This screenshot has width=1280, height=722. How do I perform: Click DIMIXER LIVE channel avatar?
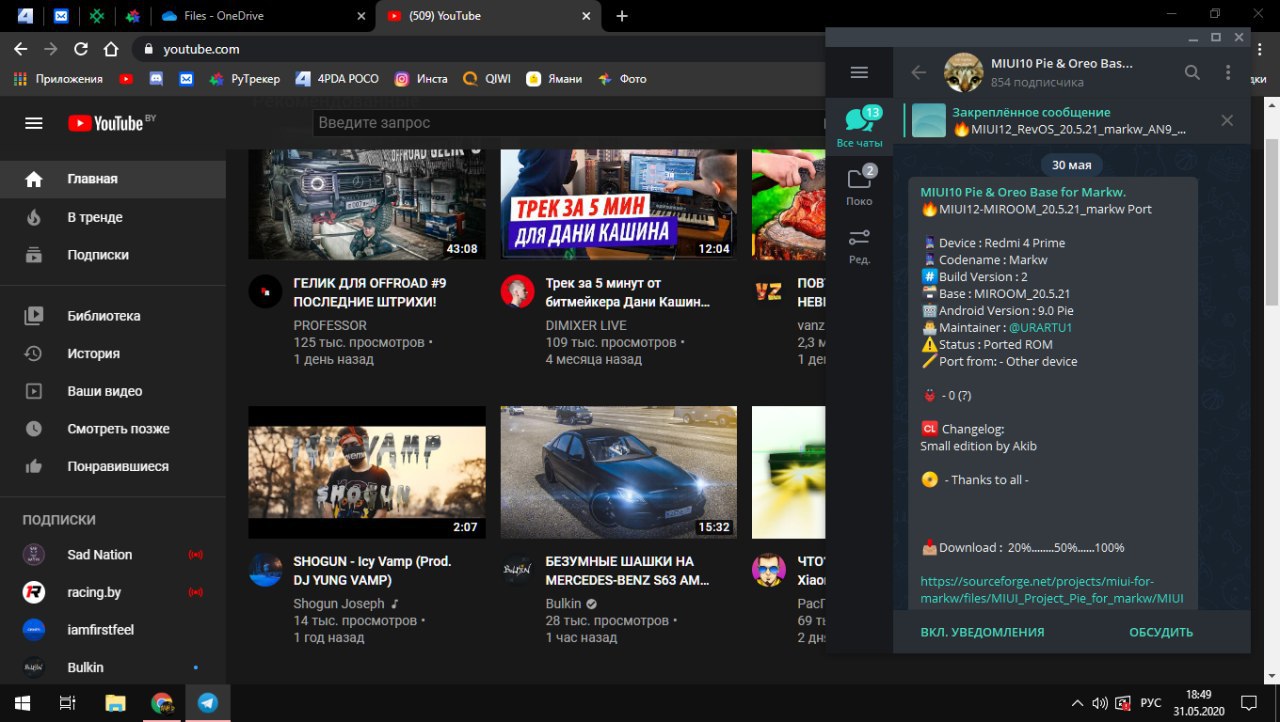[x=517, y=291]
